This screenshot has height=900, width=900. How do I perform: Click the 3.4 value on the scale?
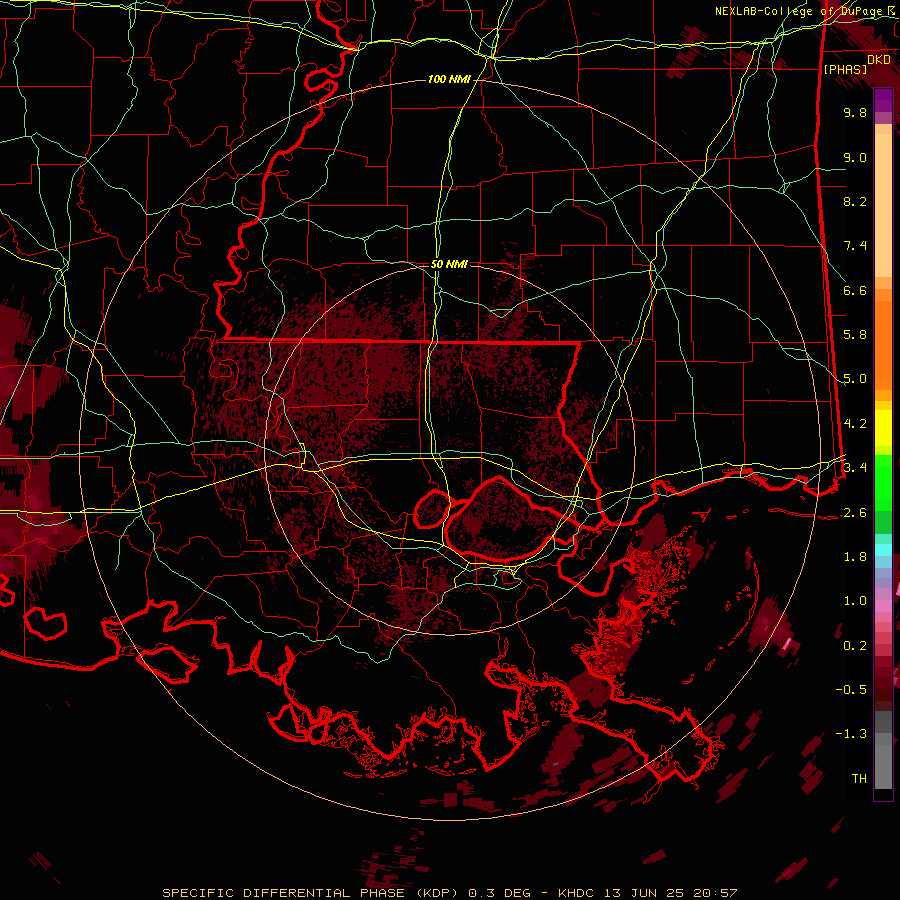click(x=855, y=468)
